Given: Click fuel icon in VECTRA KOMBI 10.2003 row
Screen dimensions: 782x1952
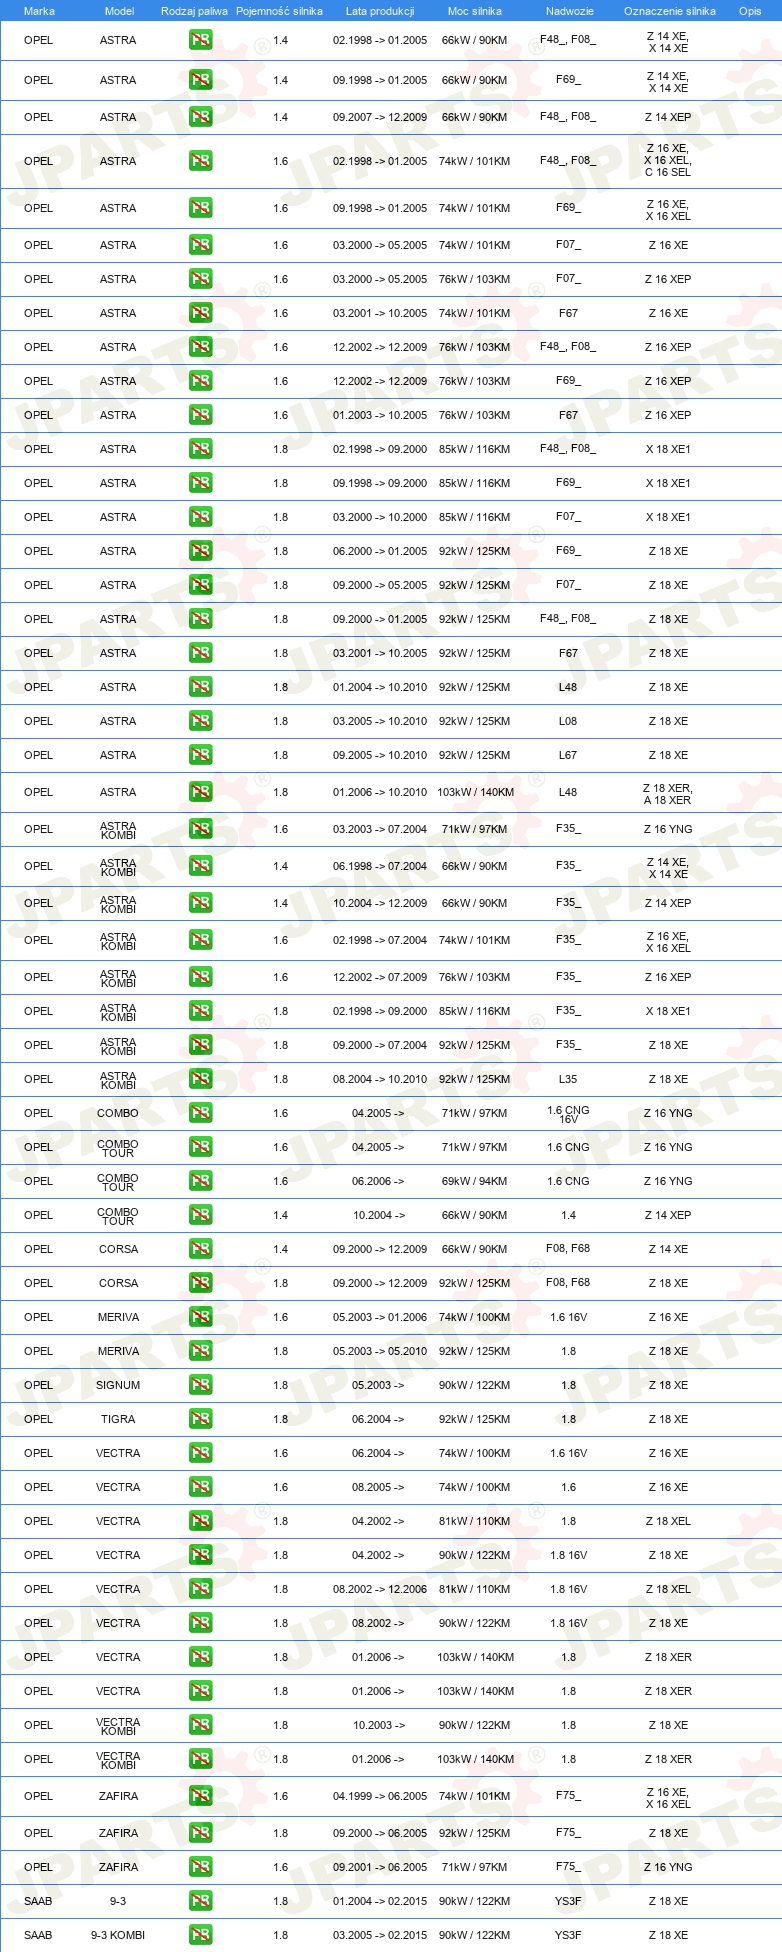Looking at the screenshot, I should [200, 1724].
